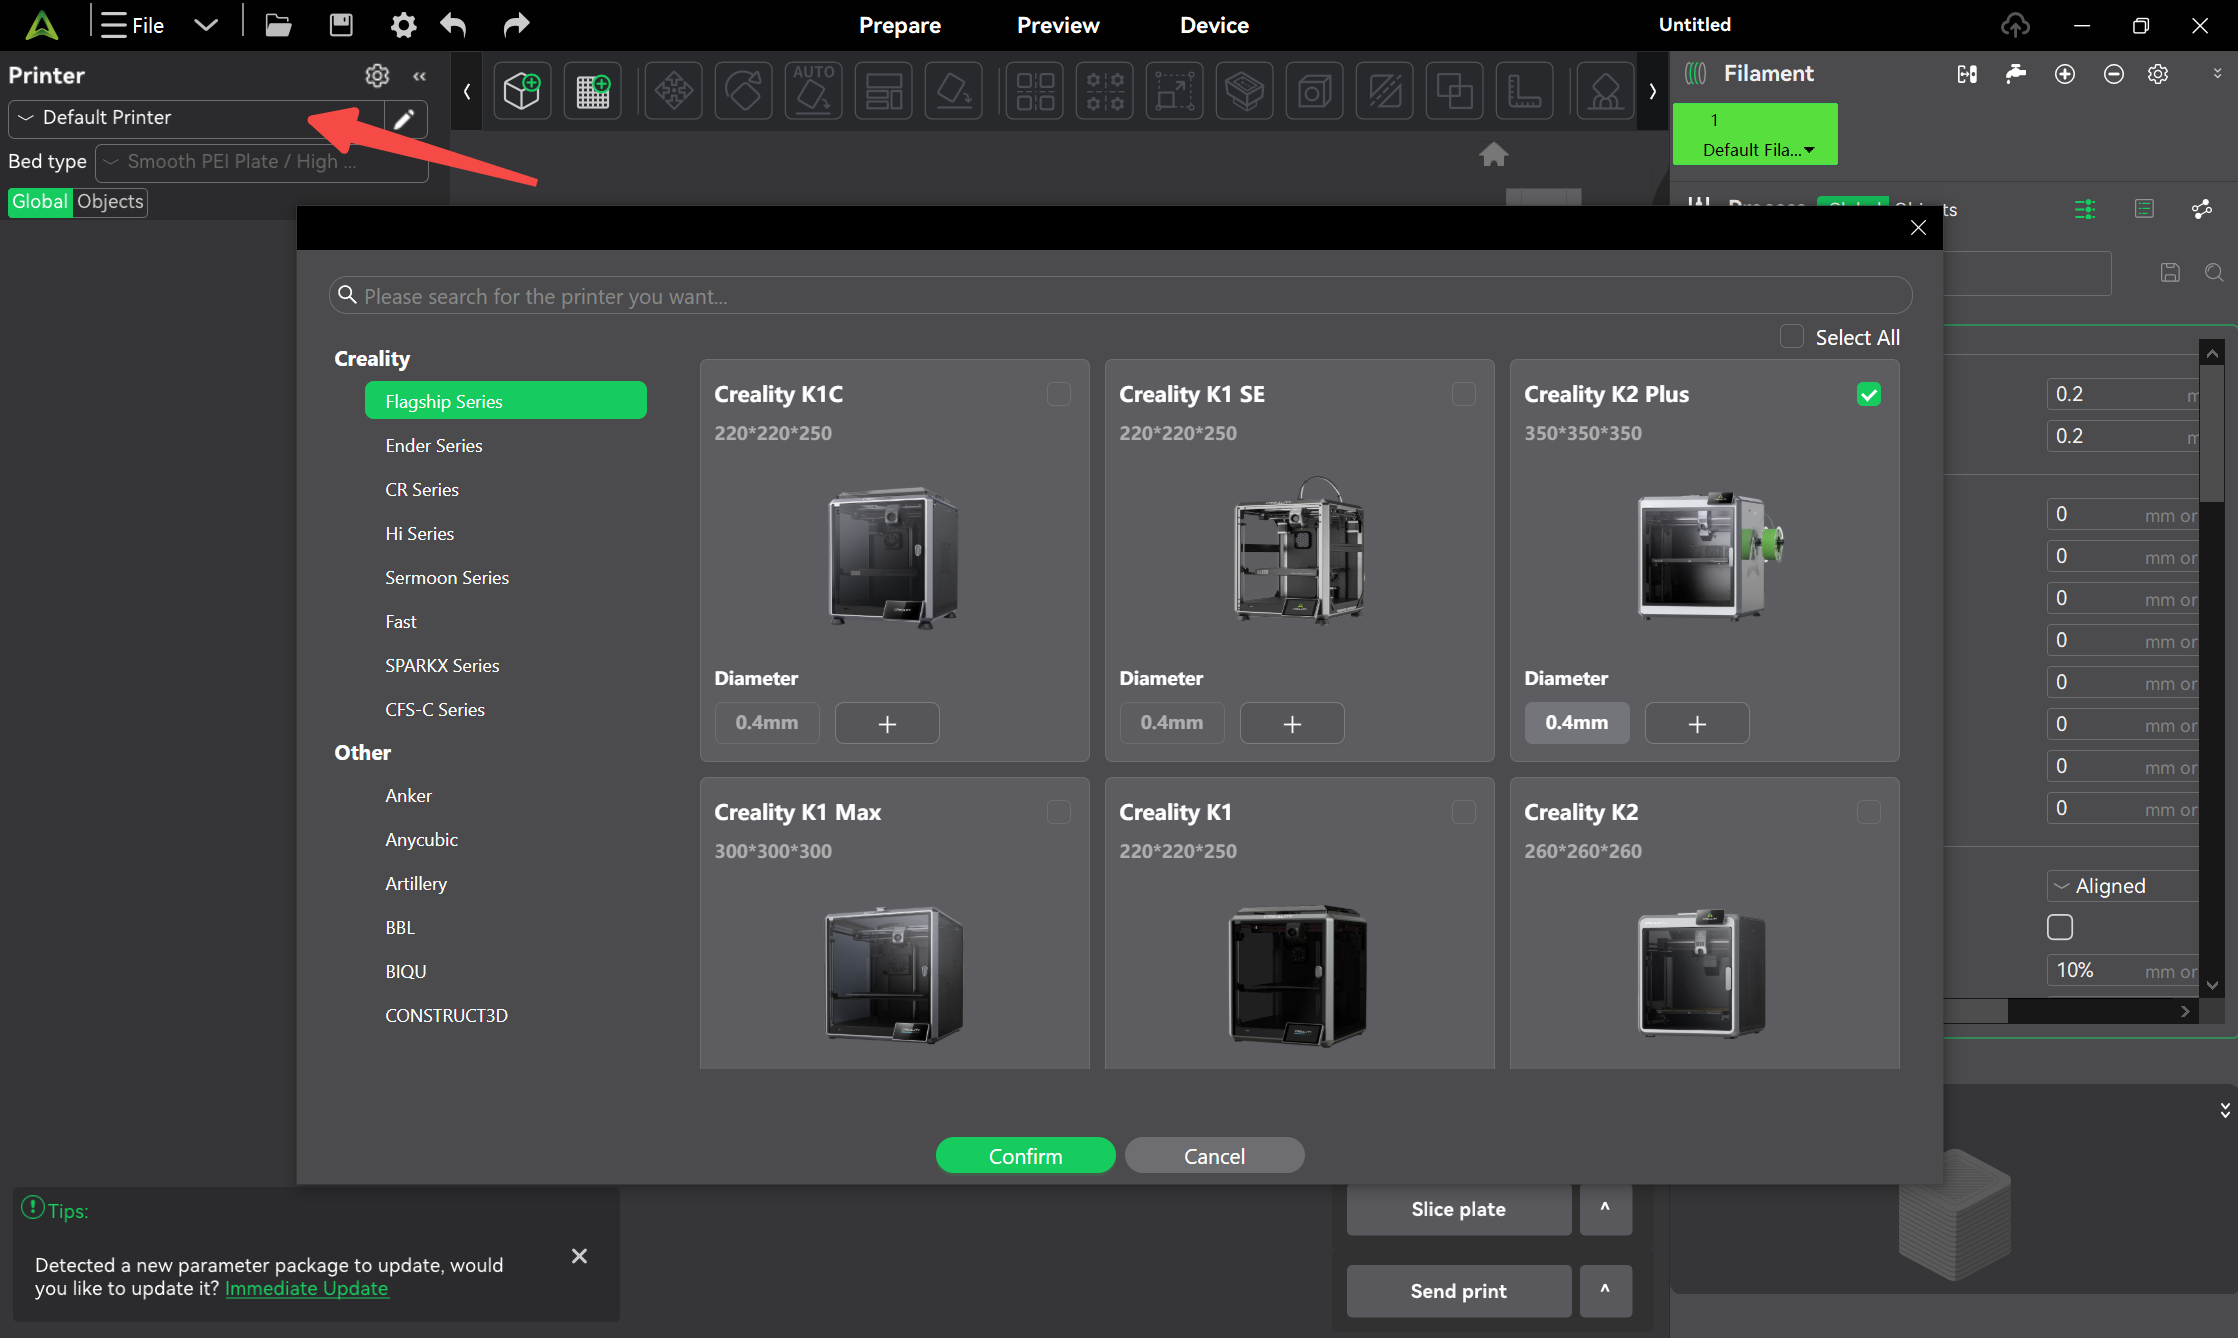Click the green filament 1 swatch
2238x1338 pixels.
[1755, 134]
